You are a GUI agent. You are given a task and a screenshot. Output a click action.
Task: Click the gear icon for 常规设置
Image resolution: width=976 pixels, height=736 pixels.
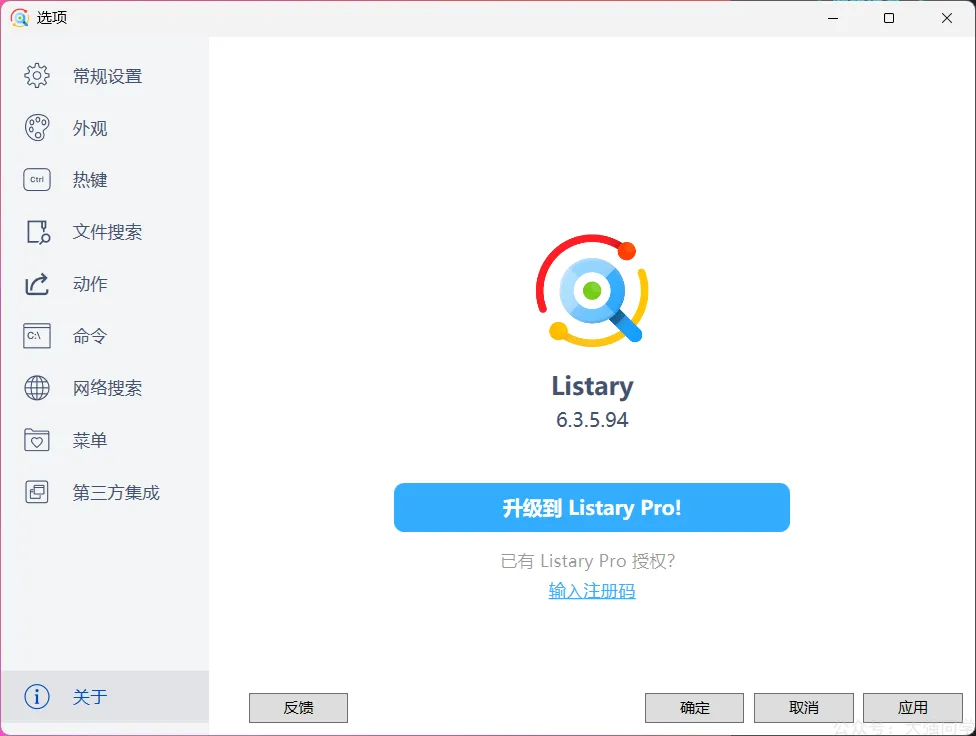pyautogui.click(x=37, y=76)
